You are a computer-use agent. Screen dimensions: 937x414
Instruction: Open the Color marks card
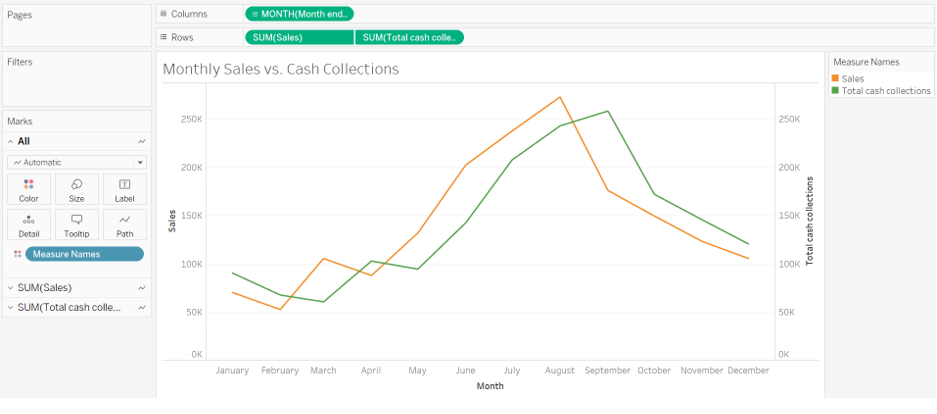tap(28, 189)
